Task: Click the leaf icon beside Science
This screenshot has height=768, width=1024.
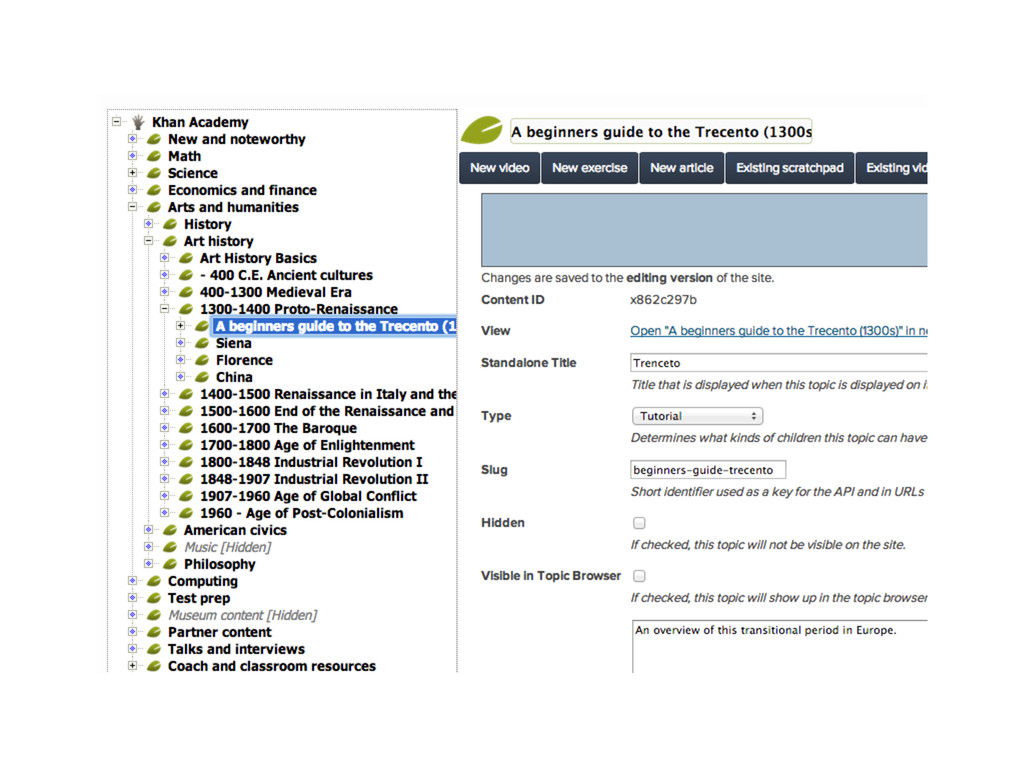Action: (154, 173)
